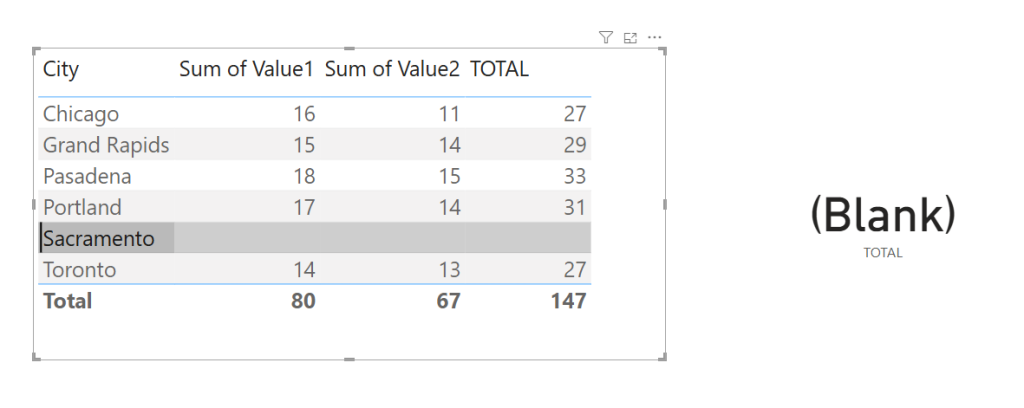Select the Toronto row
Image resolution: width=1024 pixels, height=408 pixels.
tap(79, 270)
